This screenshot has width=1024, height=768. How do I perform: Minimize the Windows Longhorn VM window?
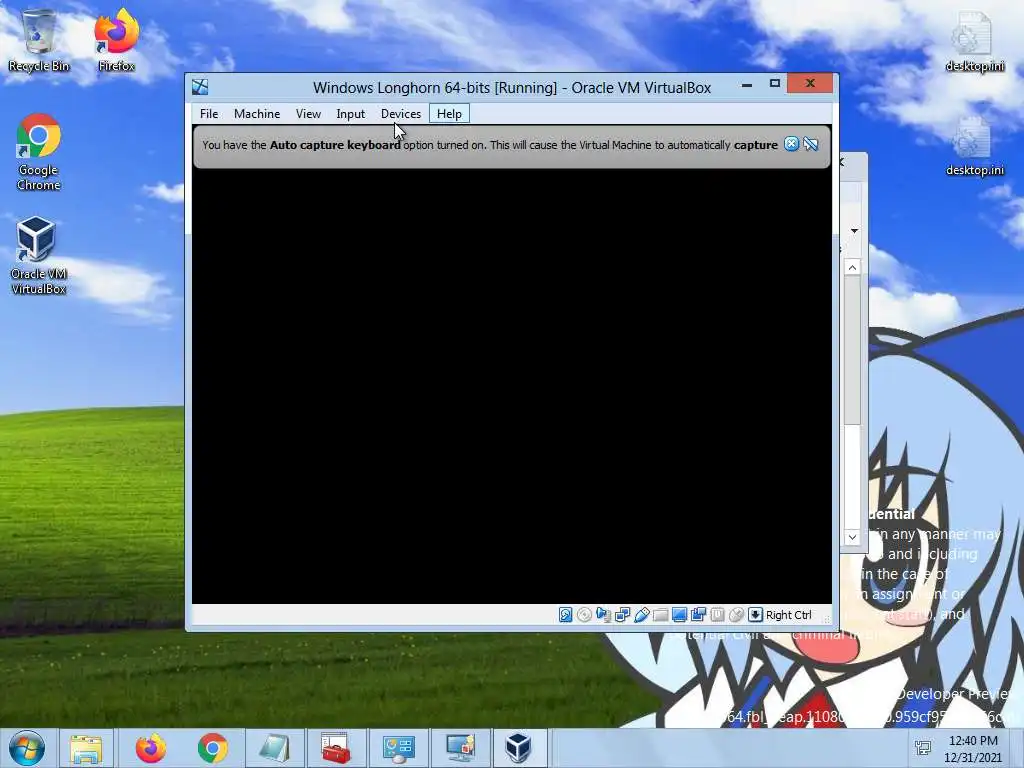coord(746,84)
